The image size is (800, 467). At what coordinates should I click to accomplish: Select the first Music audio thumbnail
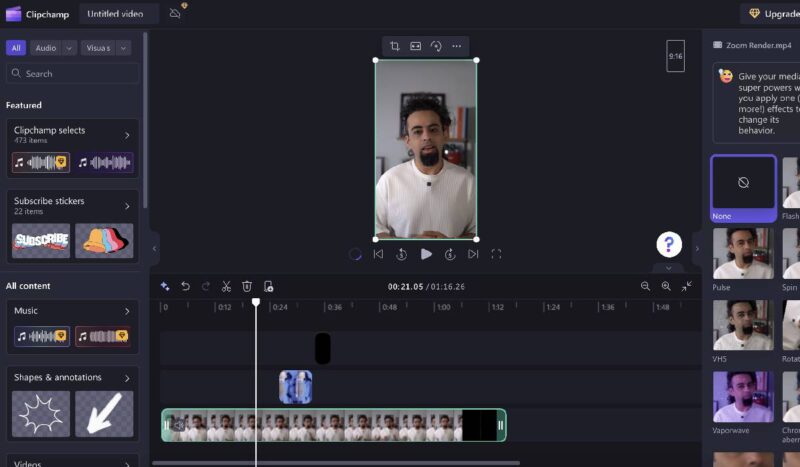coord(42,336)
